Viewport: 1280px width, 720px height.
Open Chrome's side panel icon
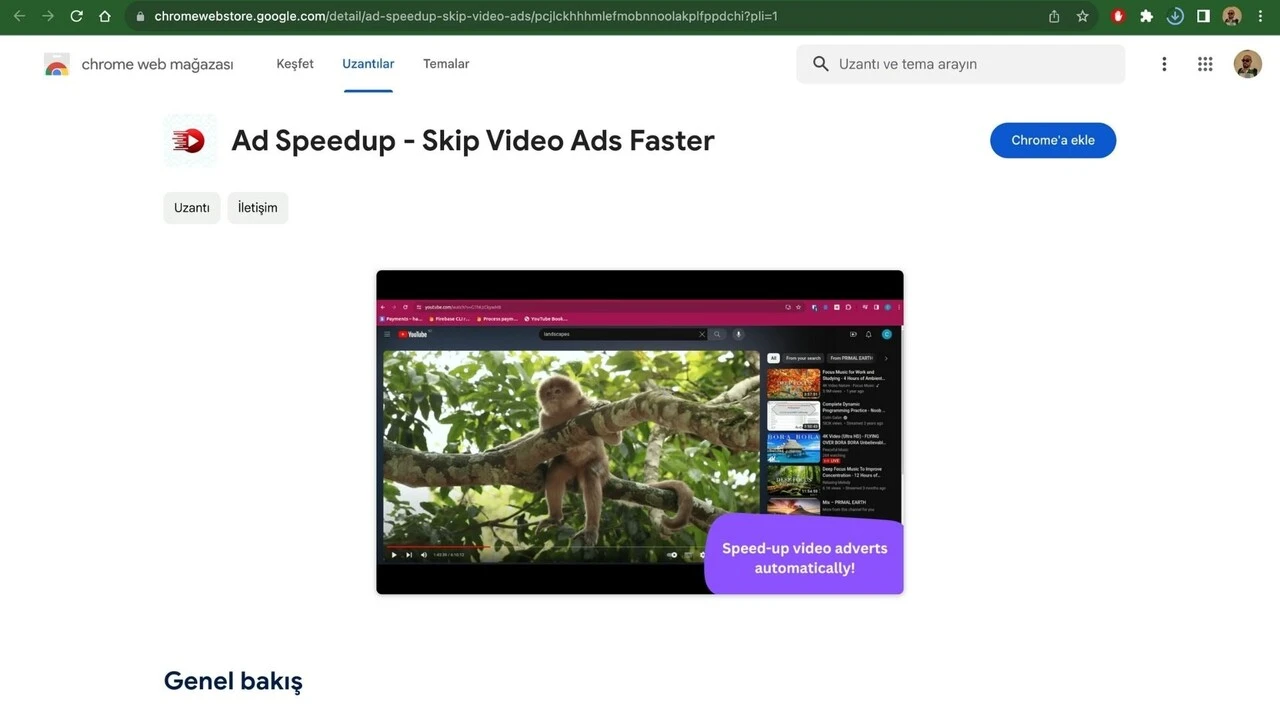pos(1203,16)
